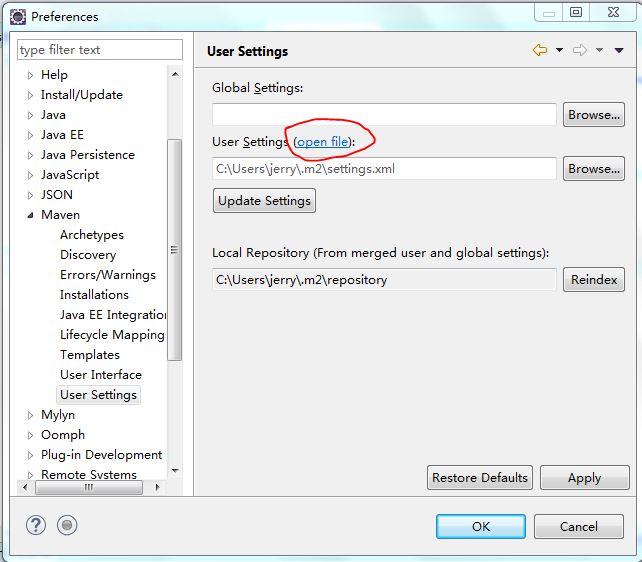Click the Apply button
The height and width of the screenshot is (562, 642).
[584, 478]
